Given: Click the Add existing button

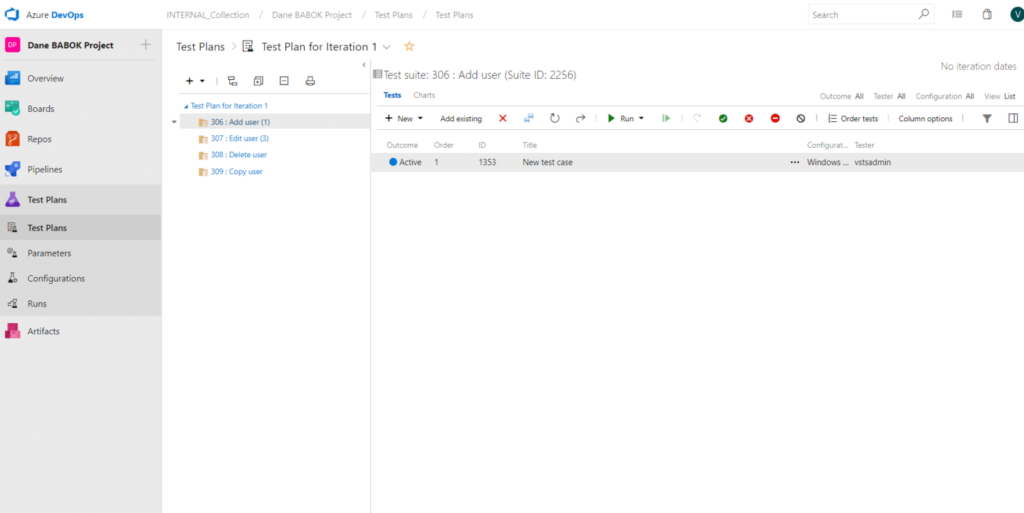Looking at the screenshot, I should pos(461,118).
